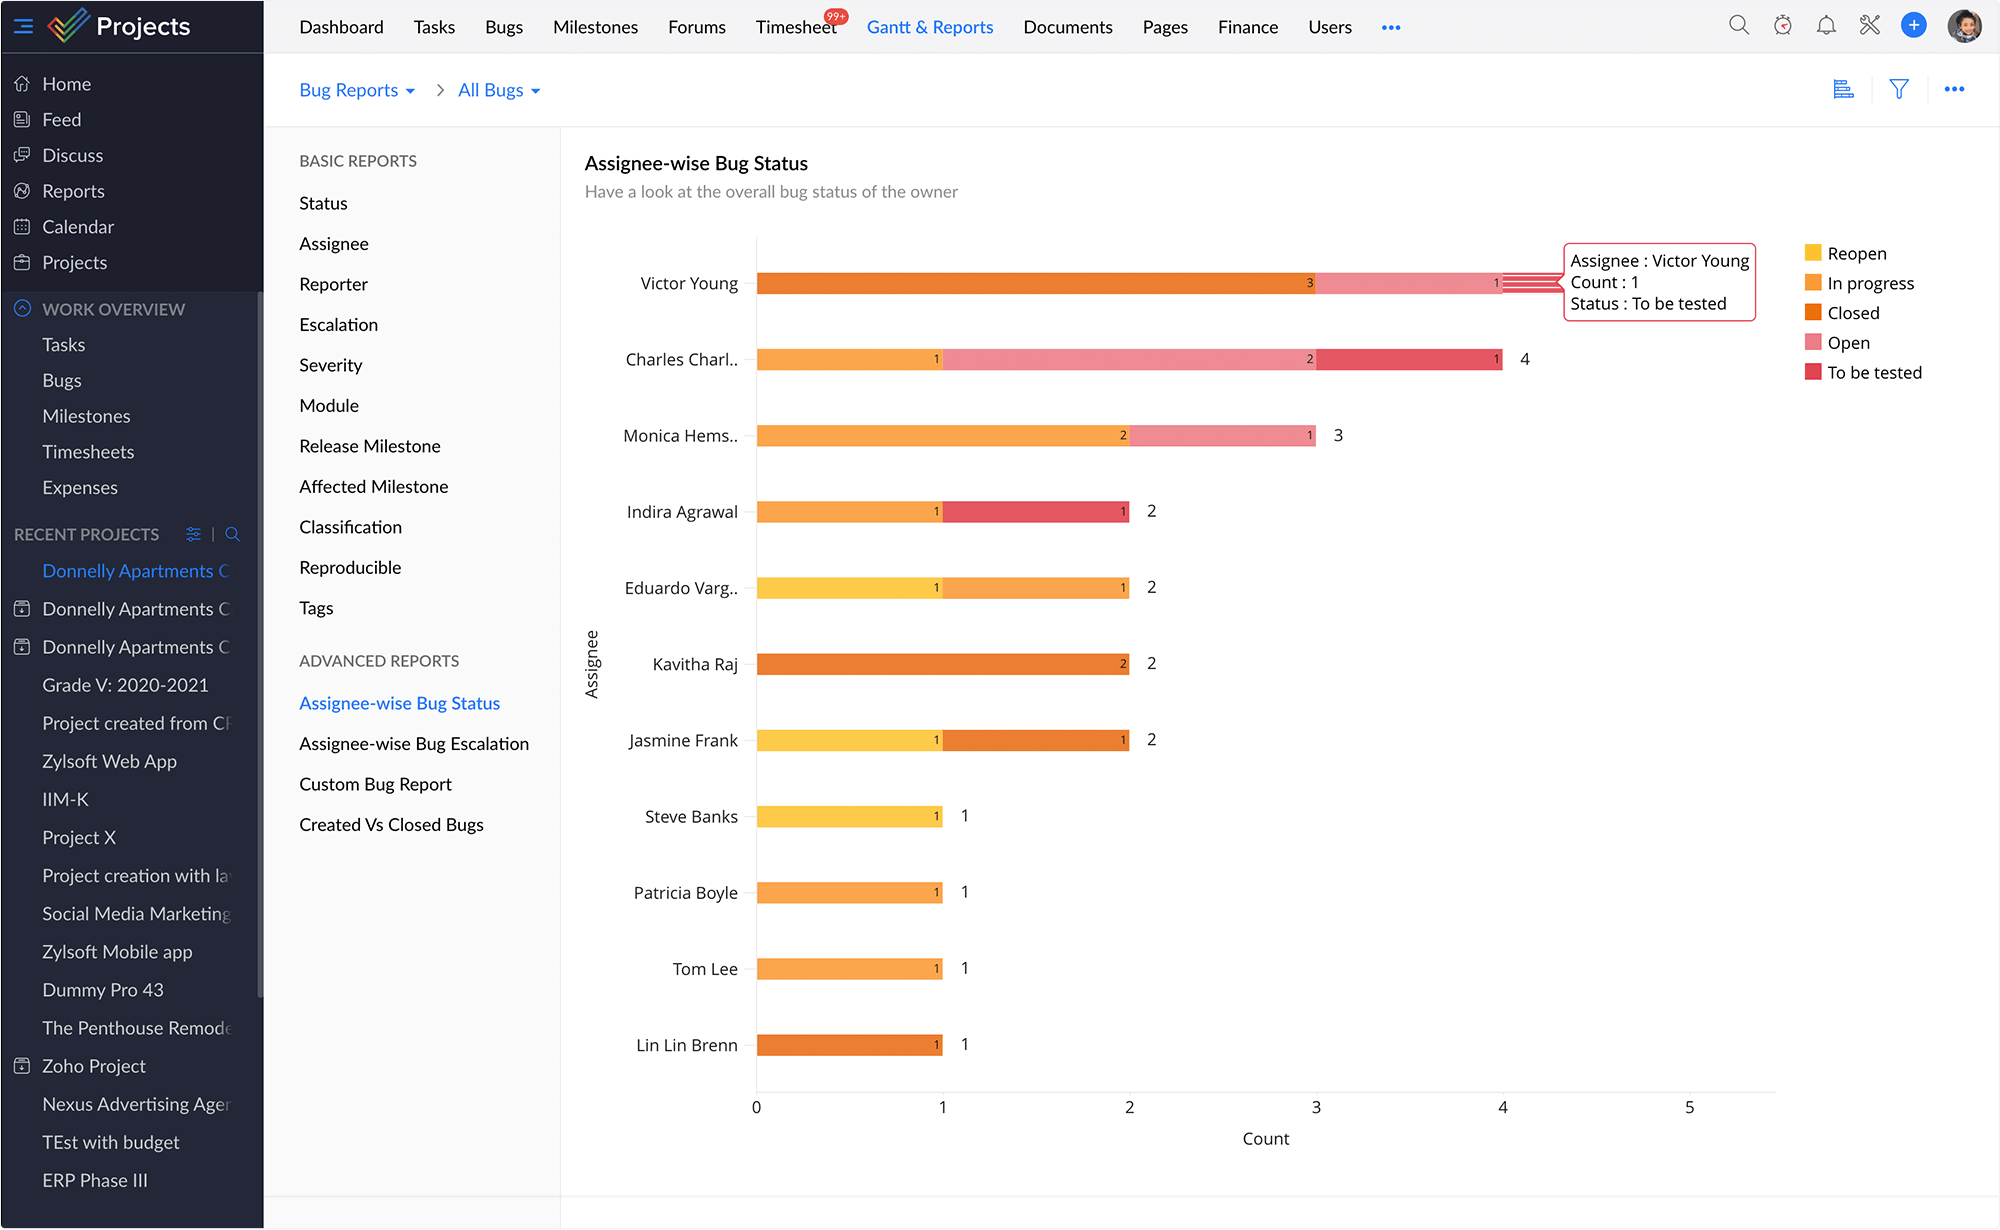
Task: Expand the Bug Reports dropdown
Action: pyautogui.click(x=357, y=90)
